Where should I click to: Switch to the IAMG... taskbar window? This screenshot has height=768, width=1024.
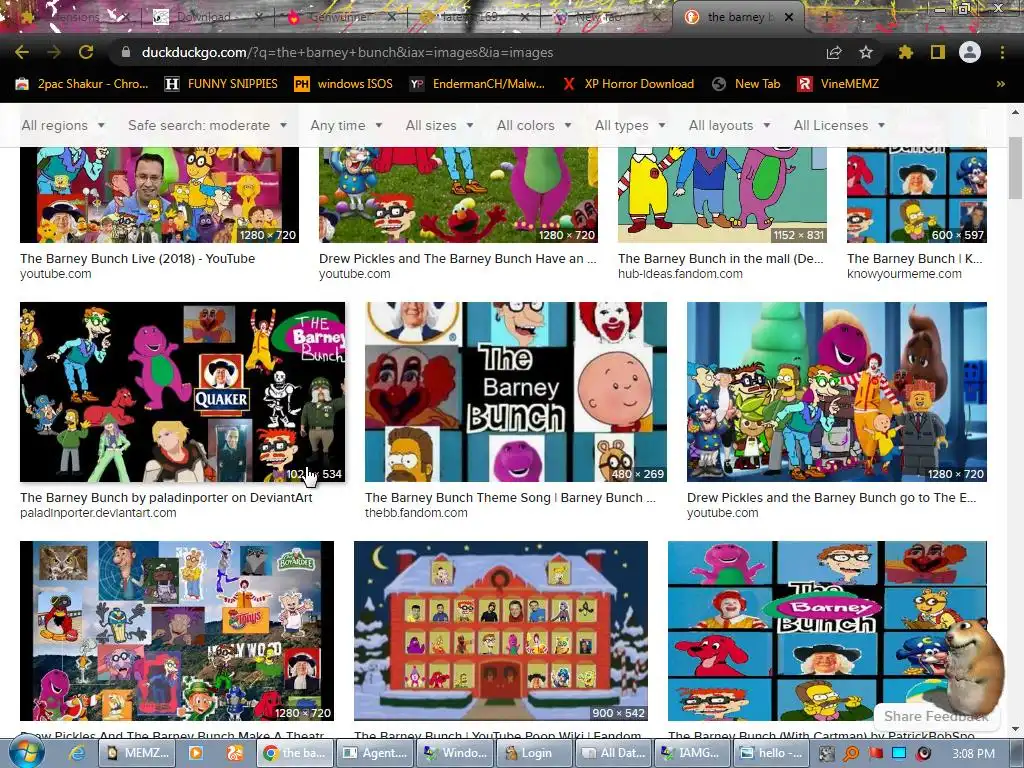694,753
